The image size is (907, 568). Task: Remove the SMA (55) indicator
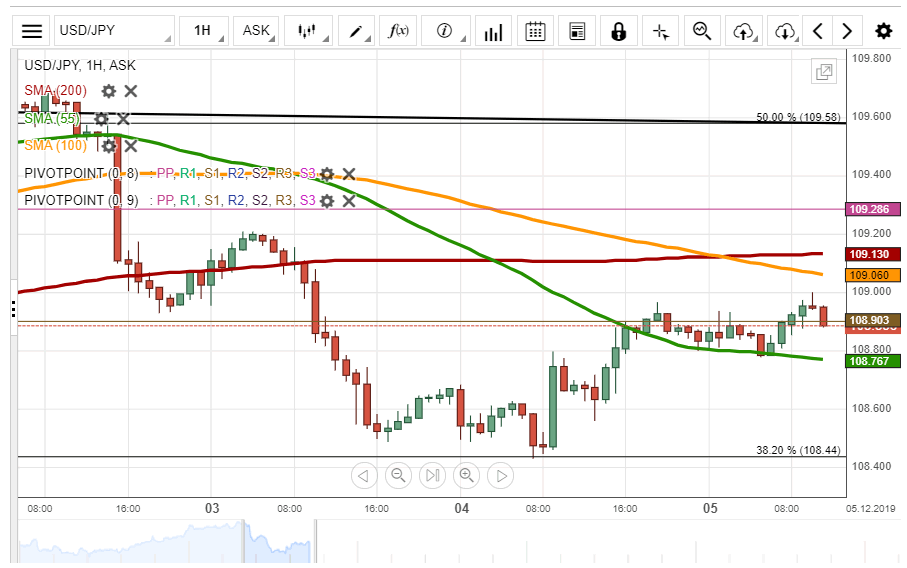pos(123,119)
